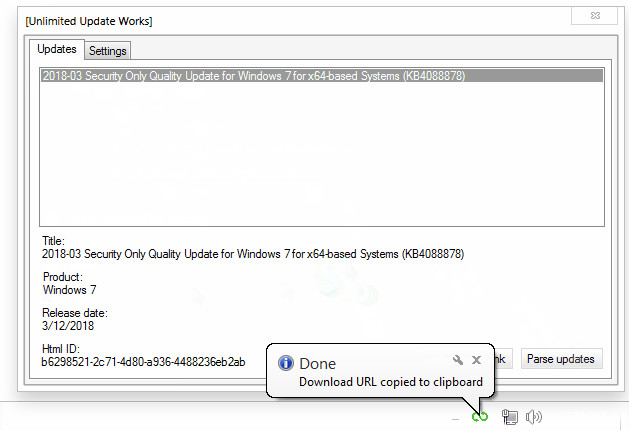Dismiss the Done notification balloon with X
Viewport: 629px width, 433px height.
[476, 360]
